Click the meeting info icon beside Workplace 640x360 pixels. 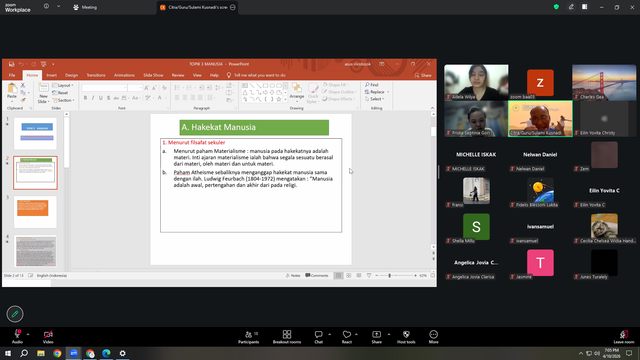[x=46, y=7]
